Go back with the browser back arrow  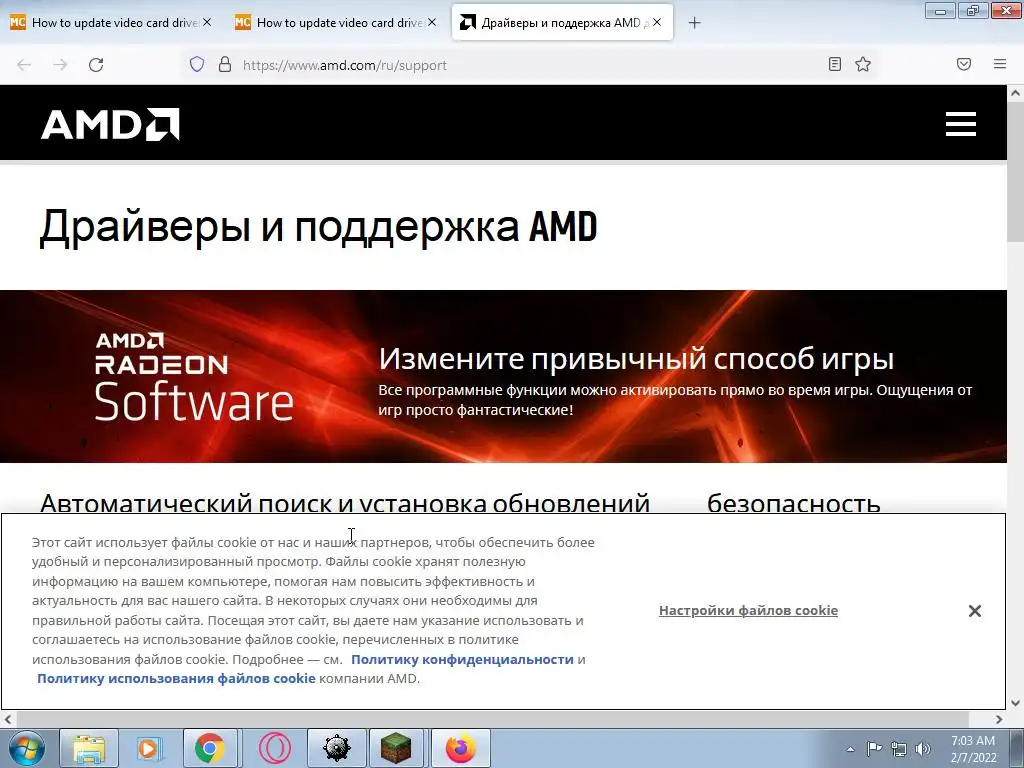click(24, 65)
